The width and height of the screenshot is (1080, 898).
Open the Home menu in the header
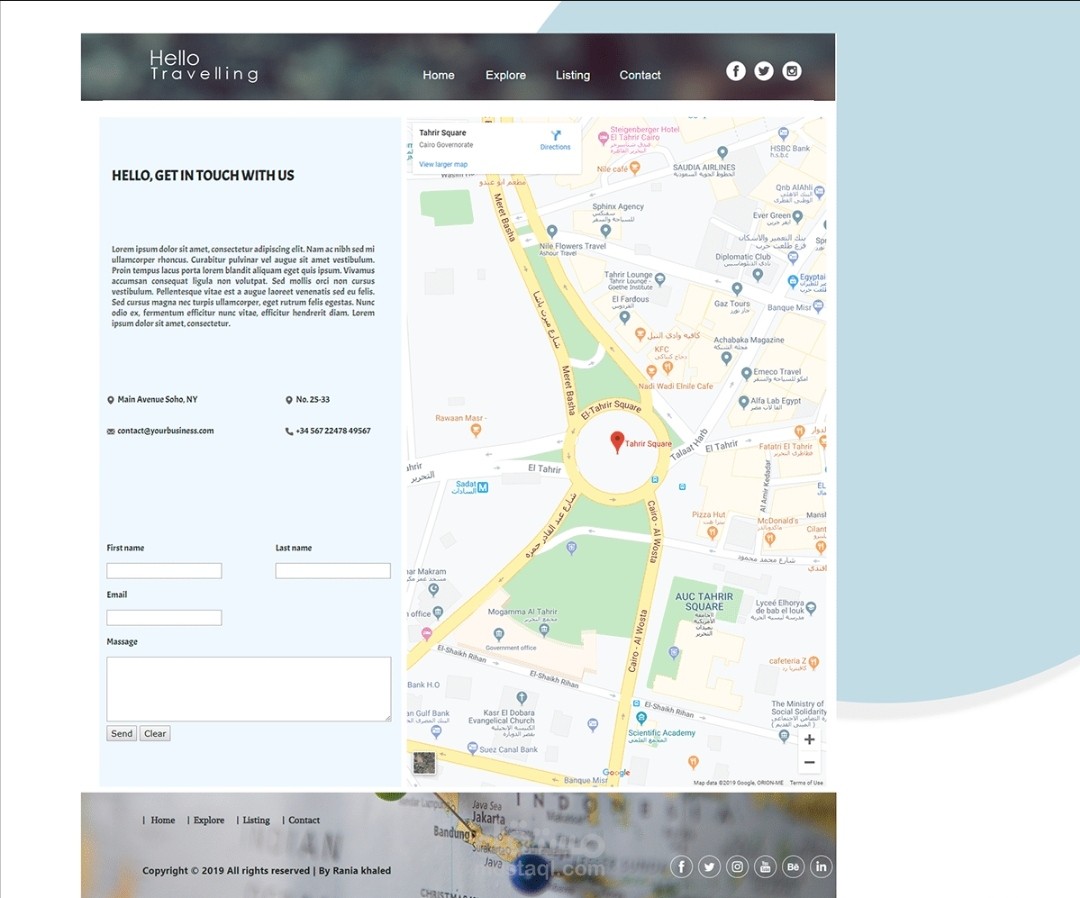[439, 75]
